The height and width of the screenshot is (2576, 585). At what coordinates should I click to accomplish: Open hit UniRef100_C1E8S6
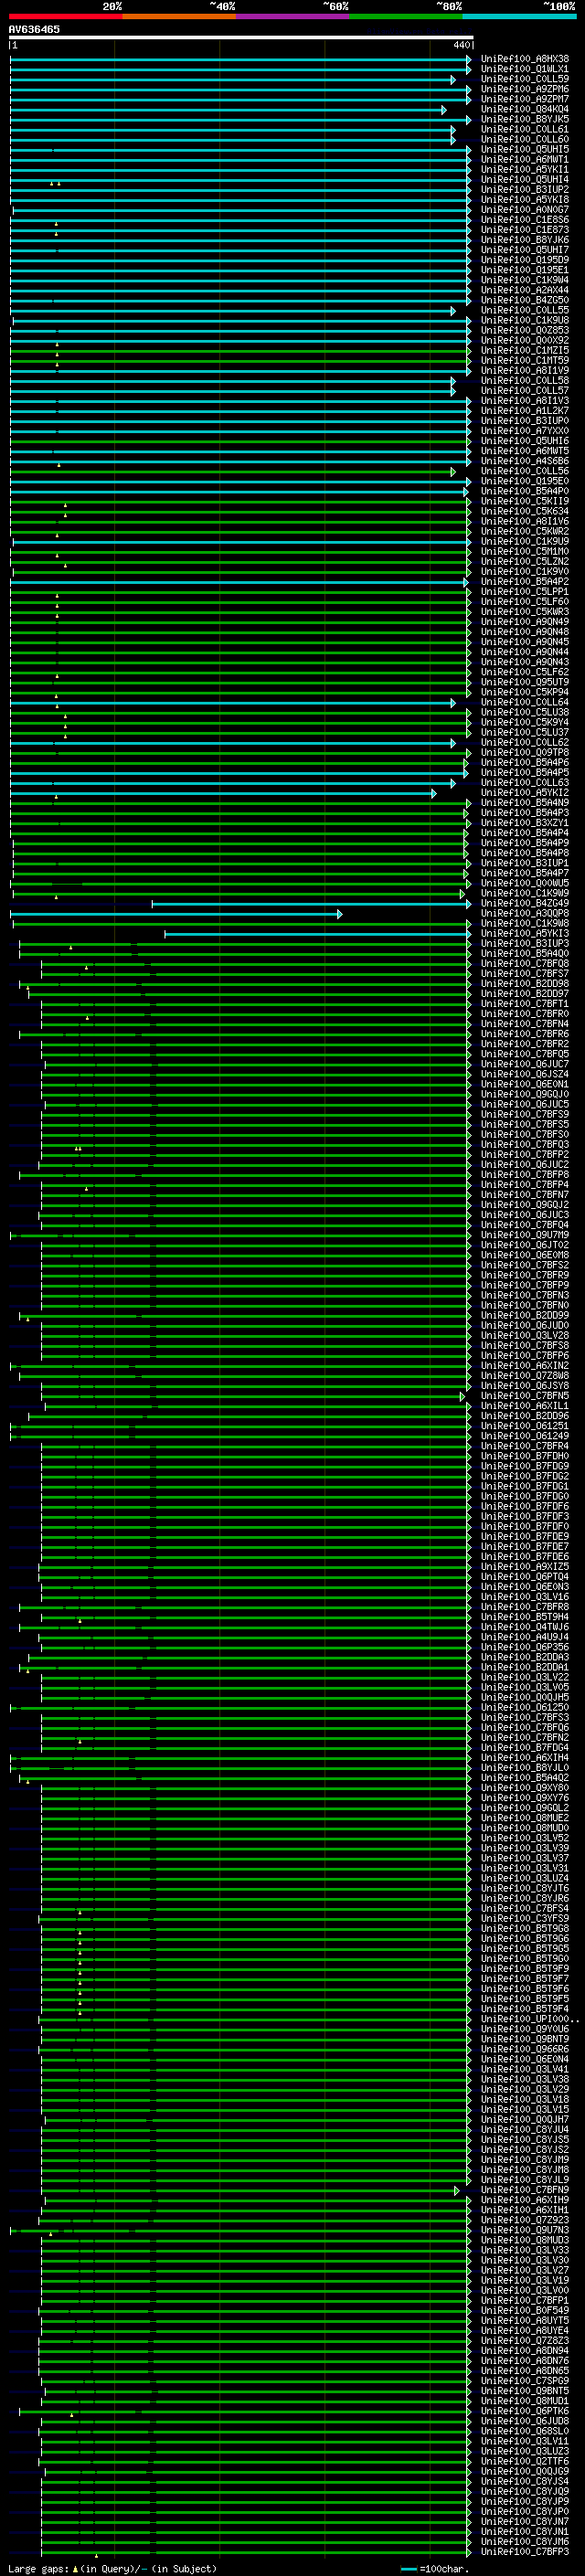(525, 220)
